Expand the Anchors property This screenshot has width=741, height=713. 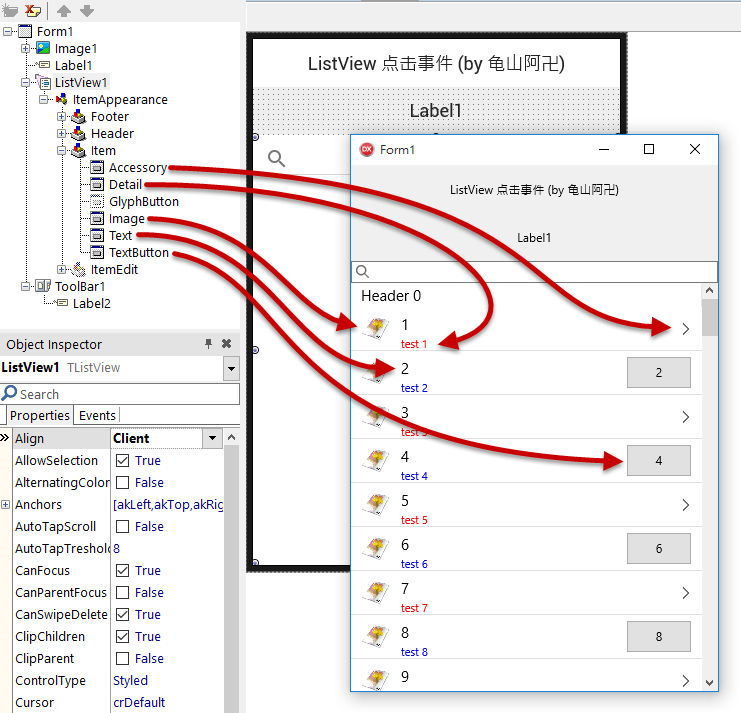click(x=6, y=505)
